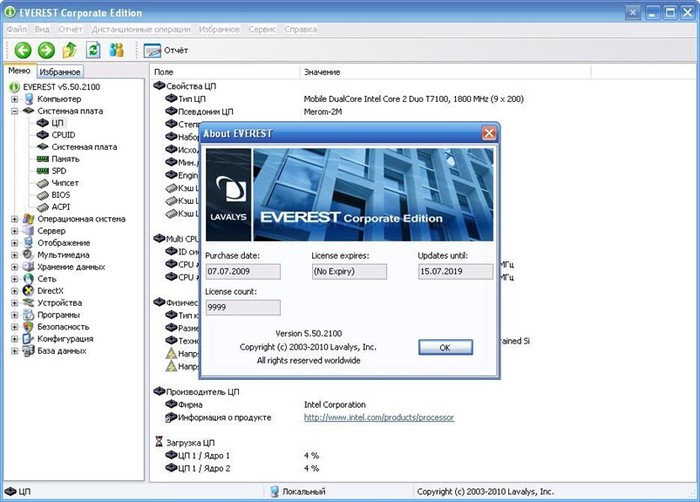Open the intel.com products processor link
This screenshot has width=700, height=502.
[x=379, y=418]
